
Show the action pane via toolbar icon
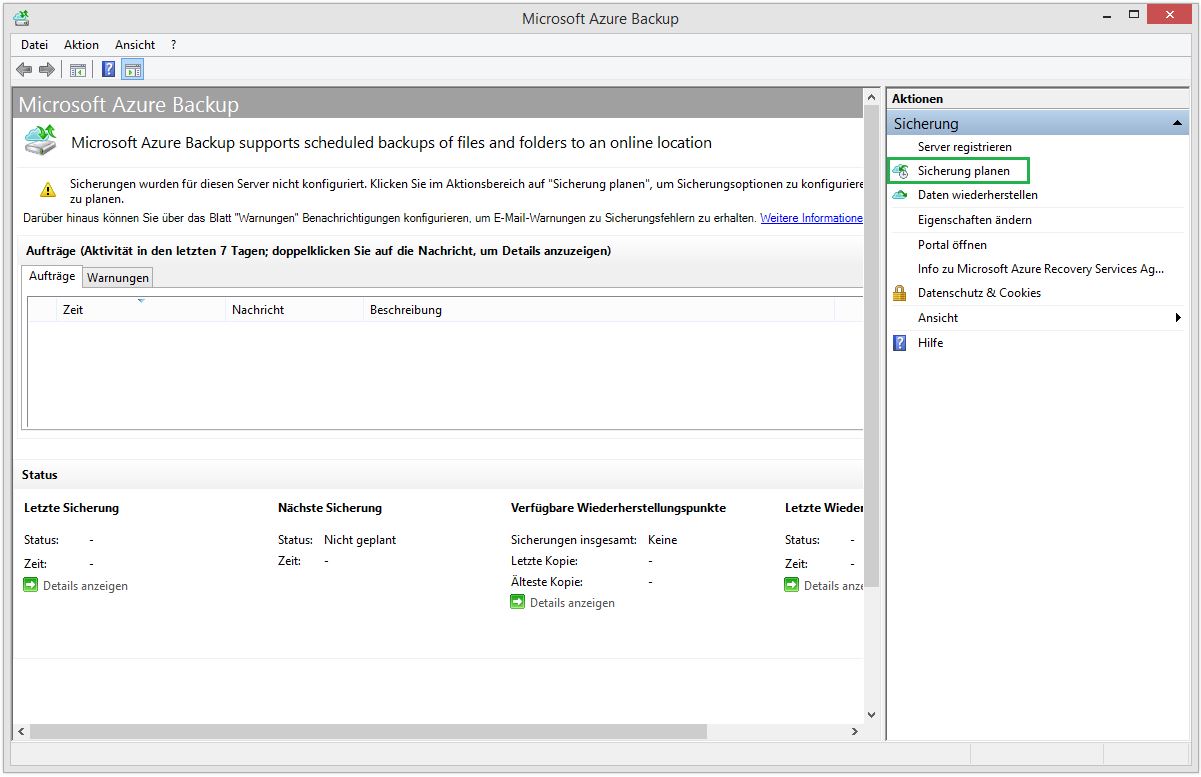[134, 69]
